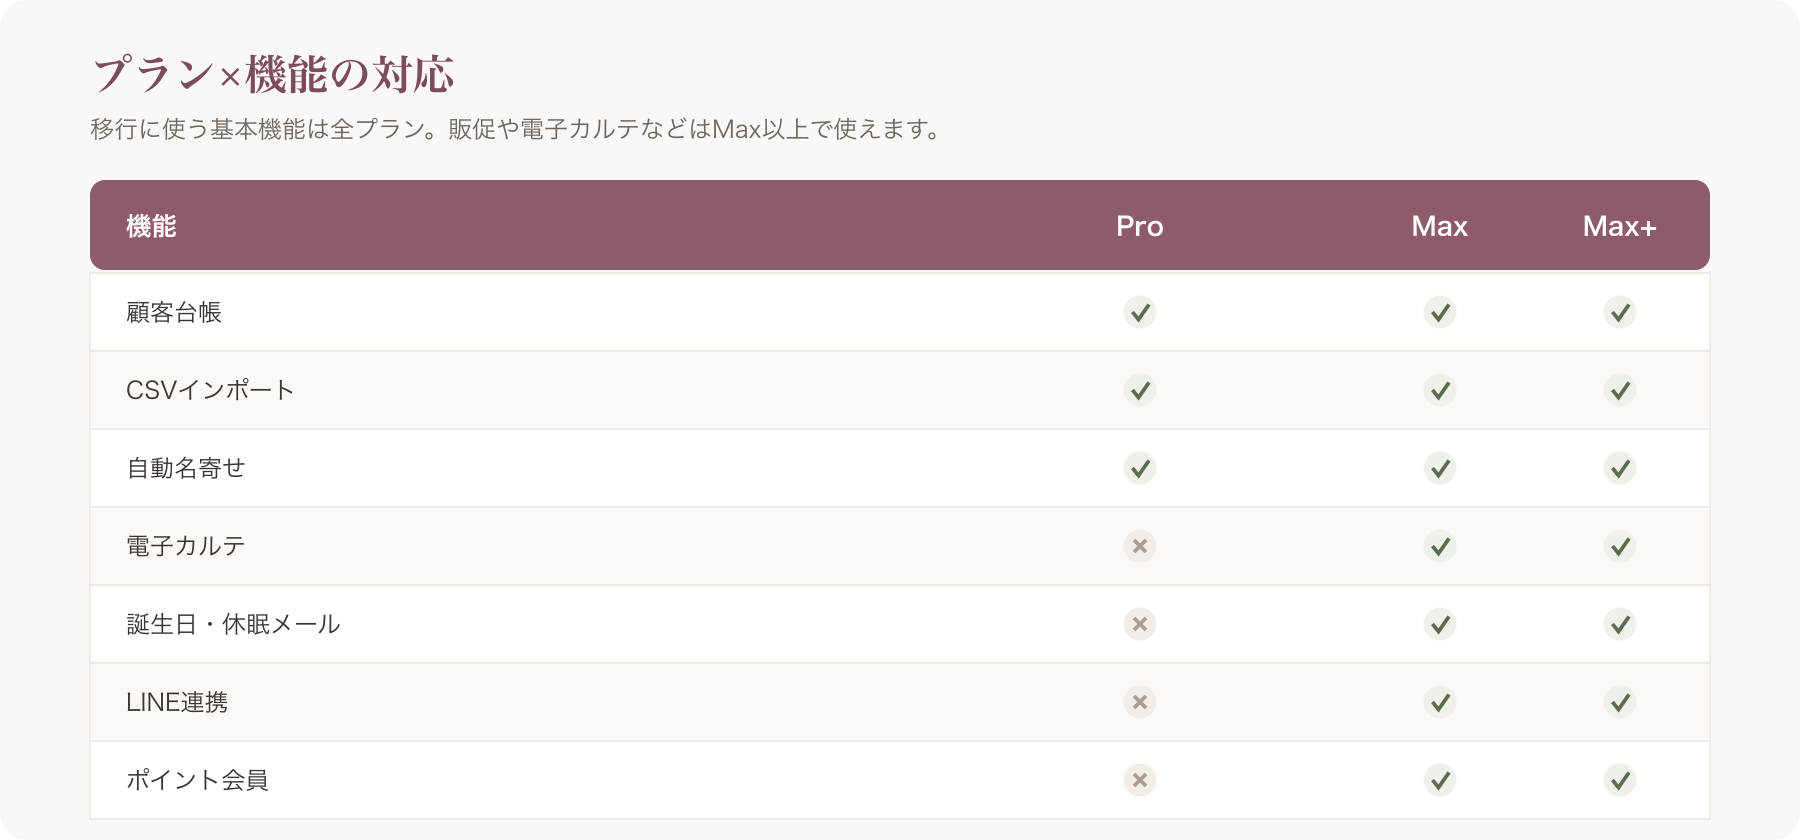Click the Pro checkmark for 顧客台帳
Viewport: 1800px width, 840px height.
click(1140, 312)
